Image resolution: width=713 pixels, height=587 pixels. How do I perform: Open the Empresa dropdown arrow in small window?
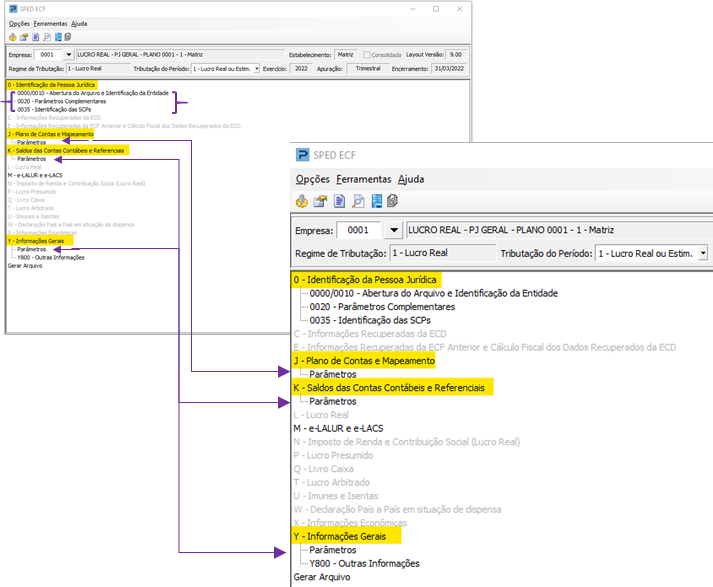(68, 55)
